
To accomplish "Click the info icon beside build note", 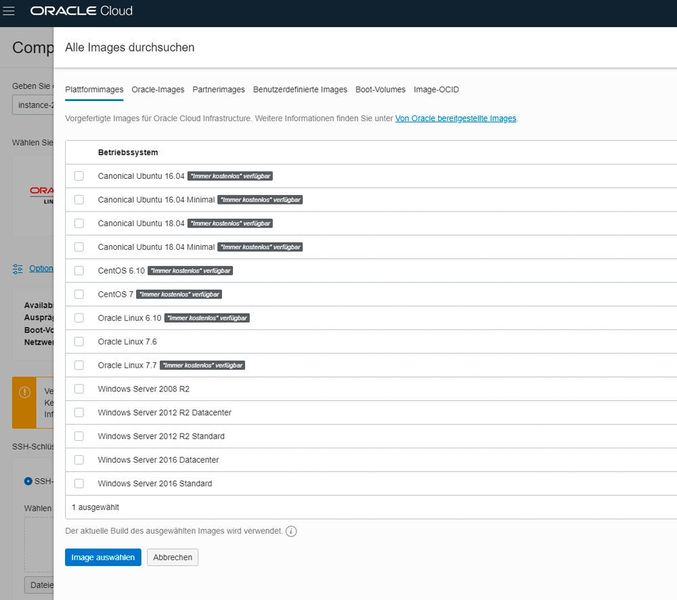I will [291, 531].
